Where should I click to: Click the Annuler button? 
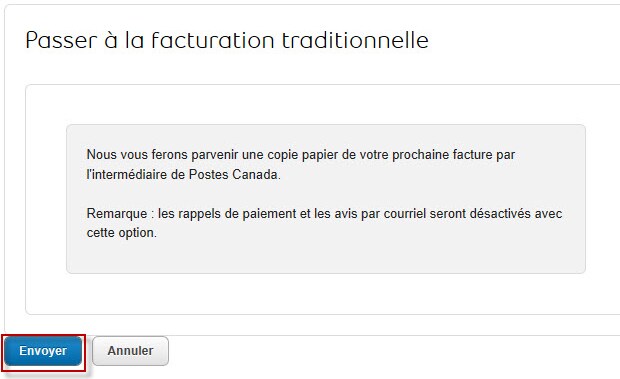tap(130, 351)
